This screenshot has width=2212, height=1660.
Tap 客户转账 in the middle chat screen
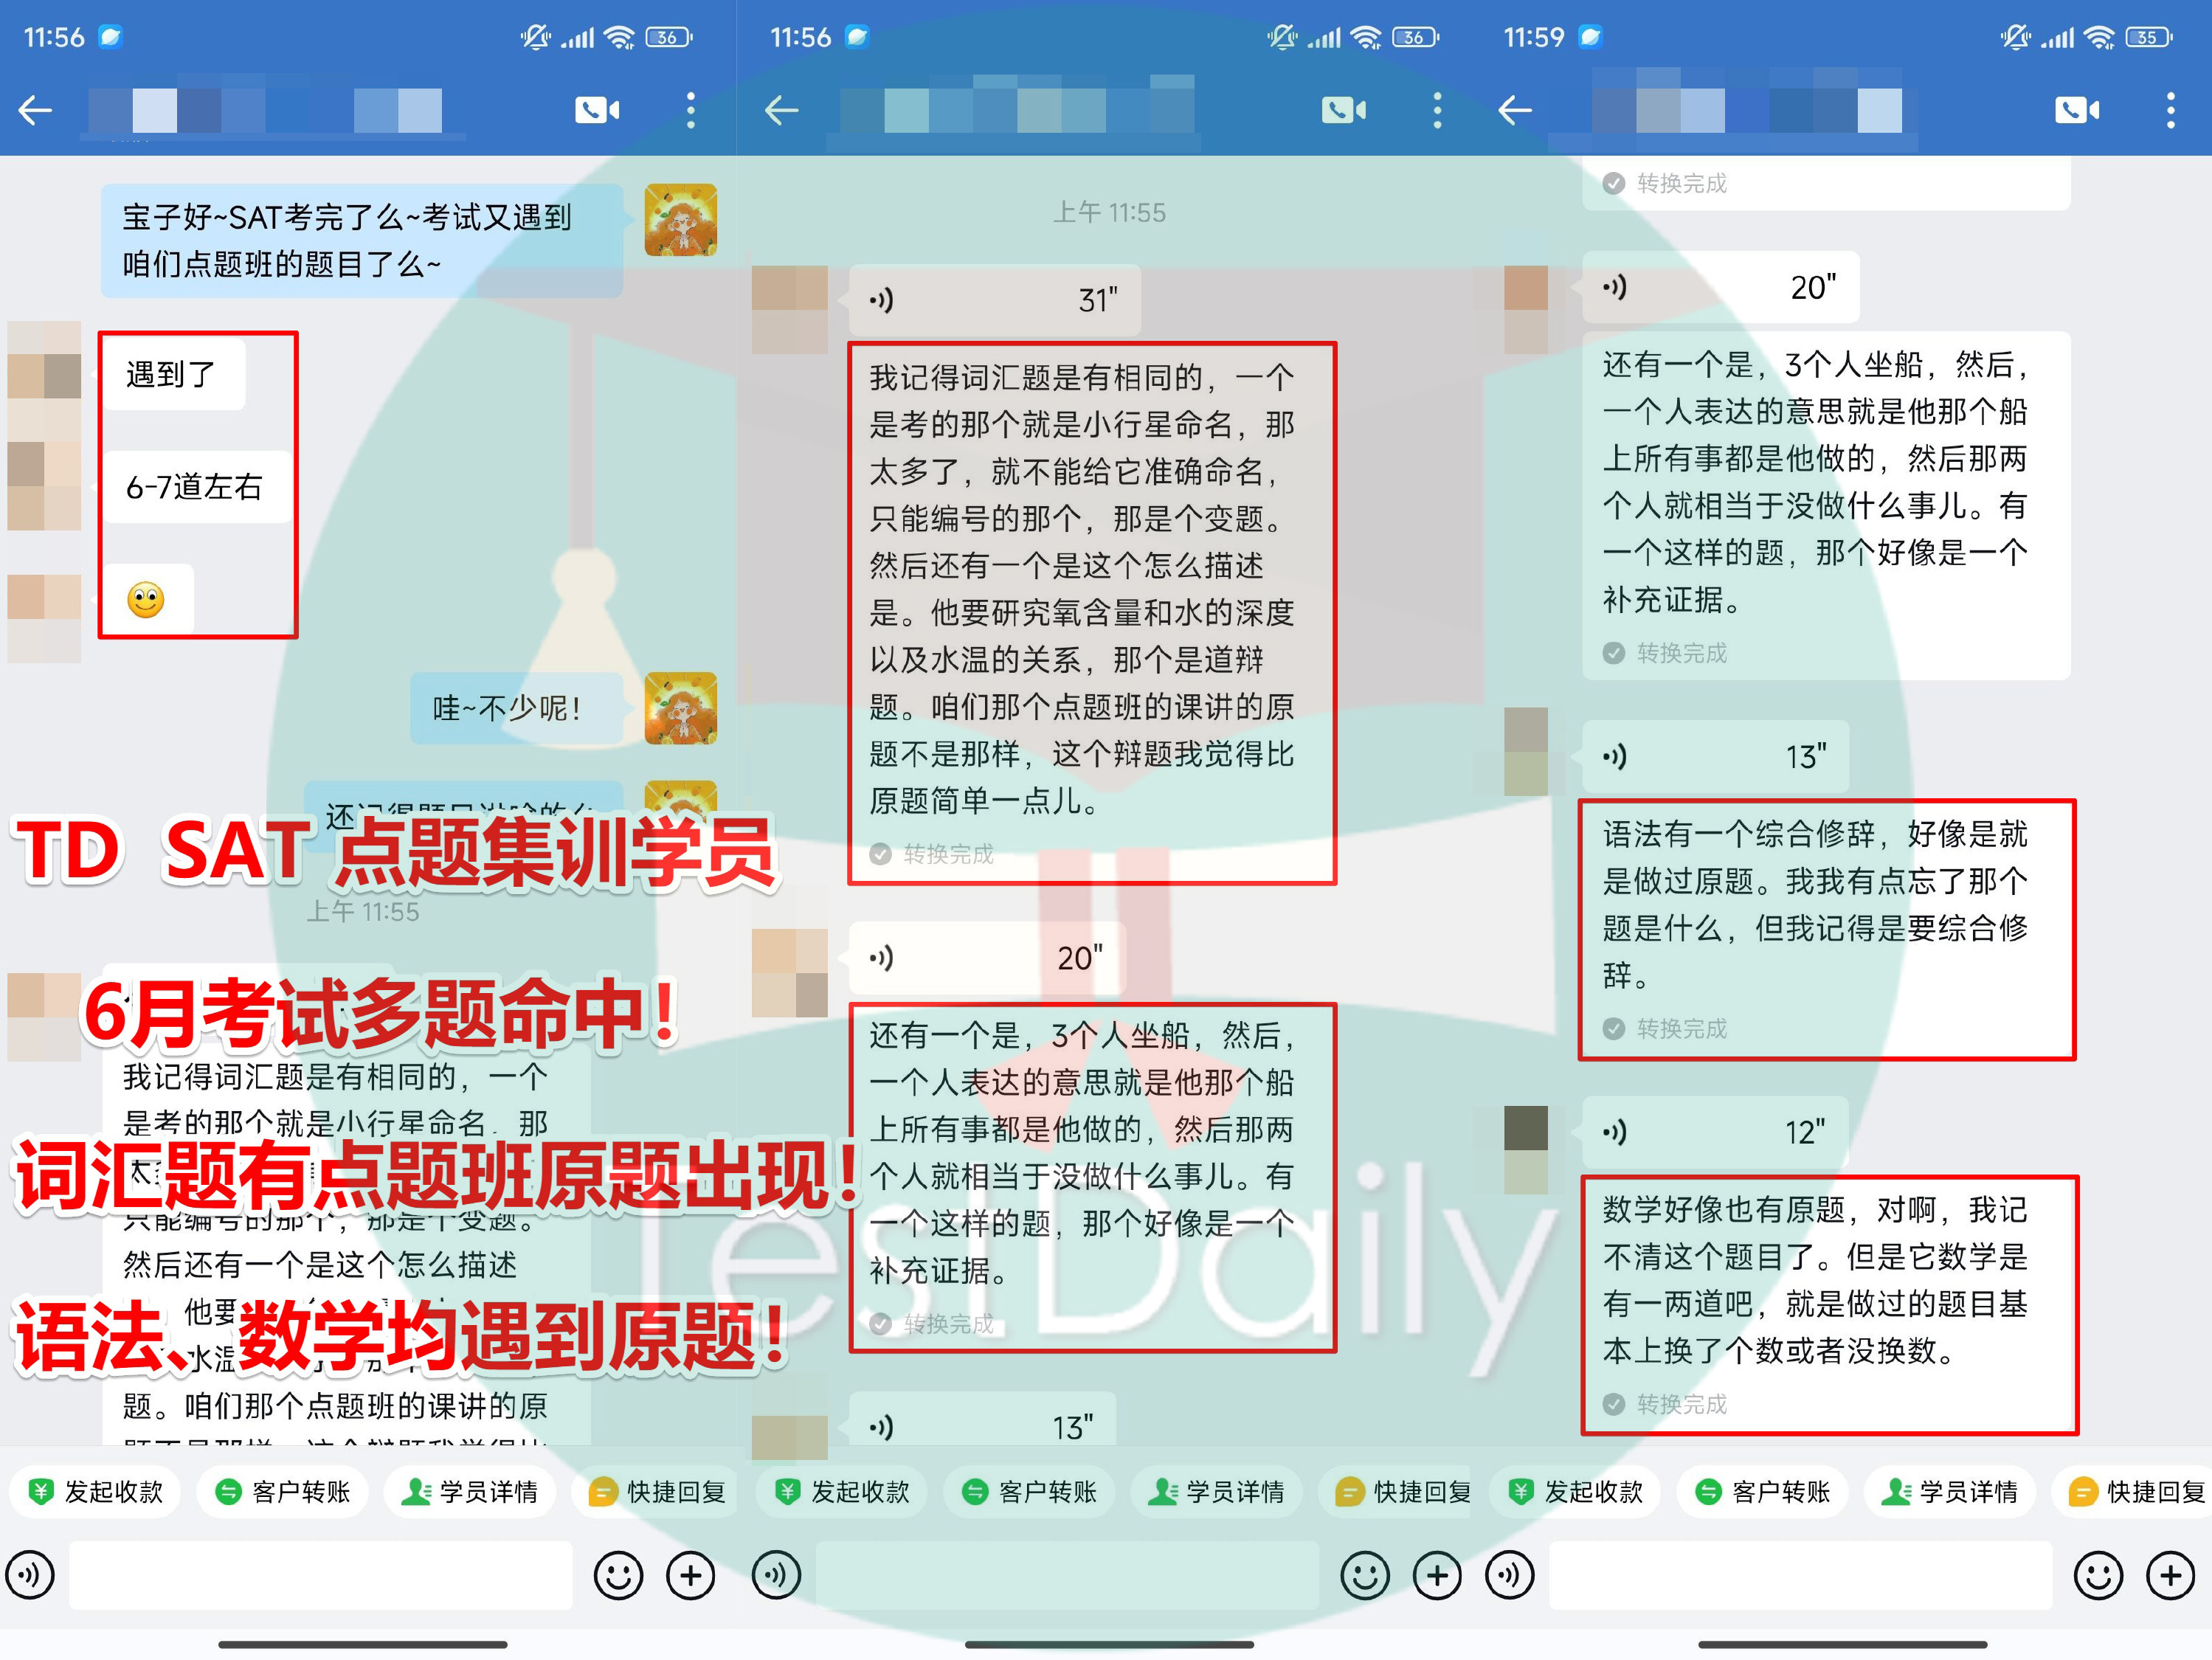click(1029, 1491)
